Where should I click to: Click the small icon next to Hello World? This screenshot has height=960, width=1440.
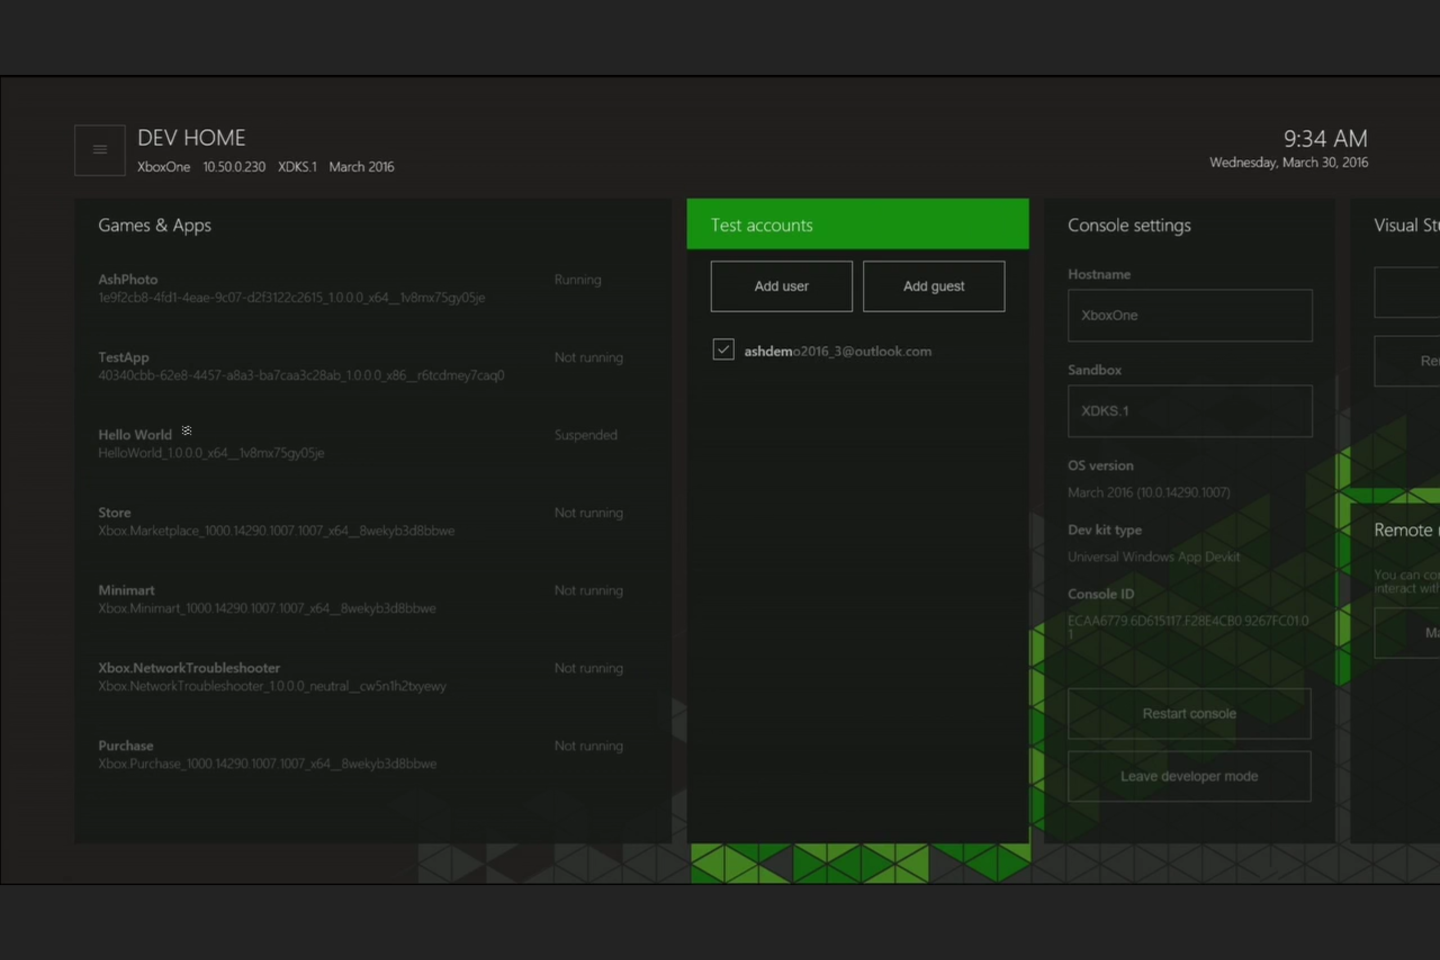point(187,431)
